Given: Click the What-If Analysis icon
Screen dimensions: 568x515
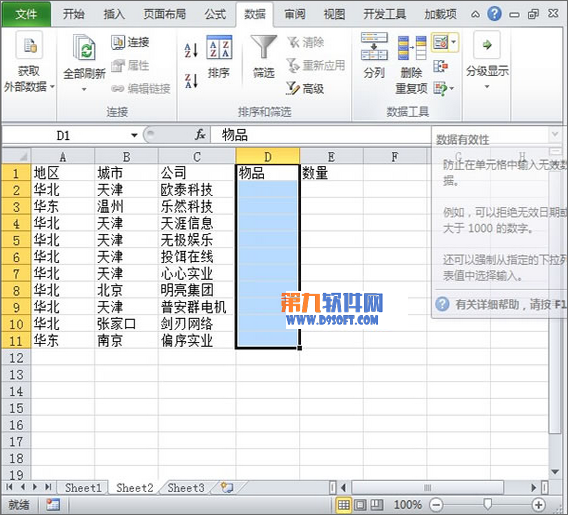Looking at the screenshot, I should [440, 88].
